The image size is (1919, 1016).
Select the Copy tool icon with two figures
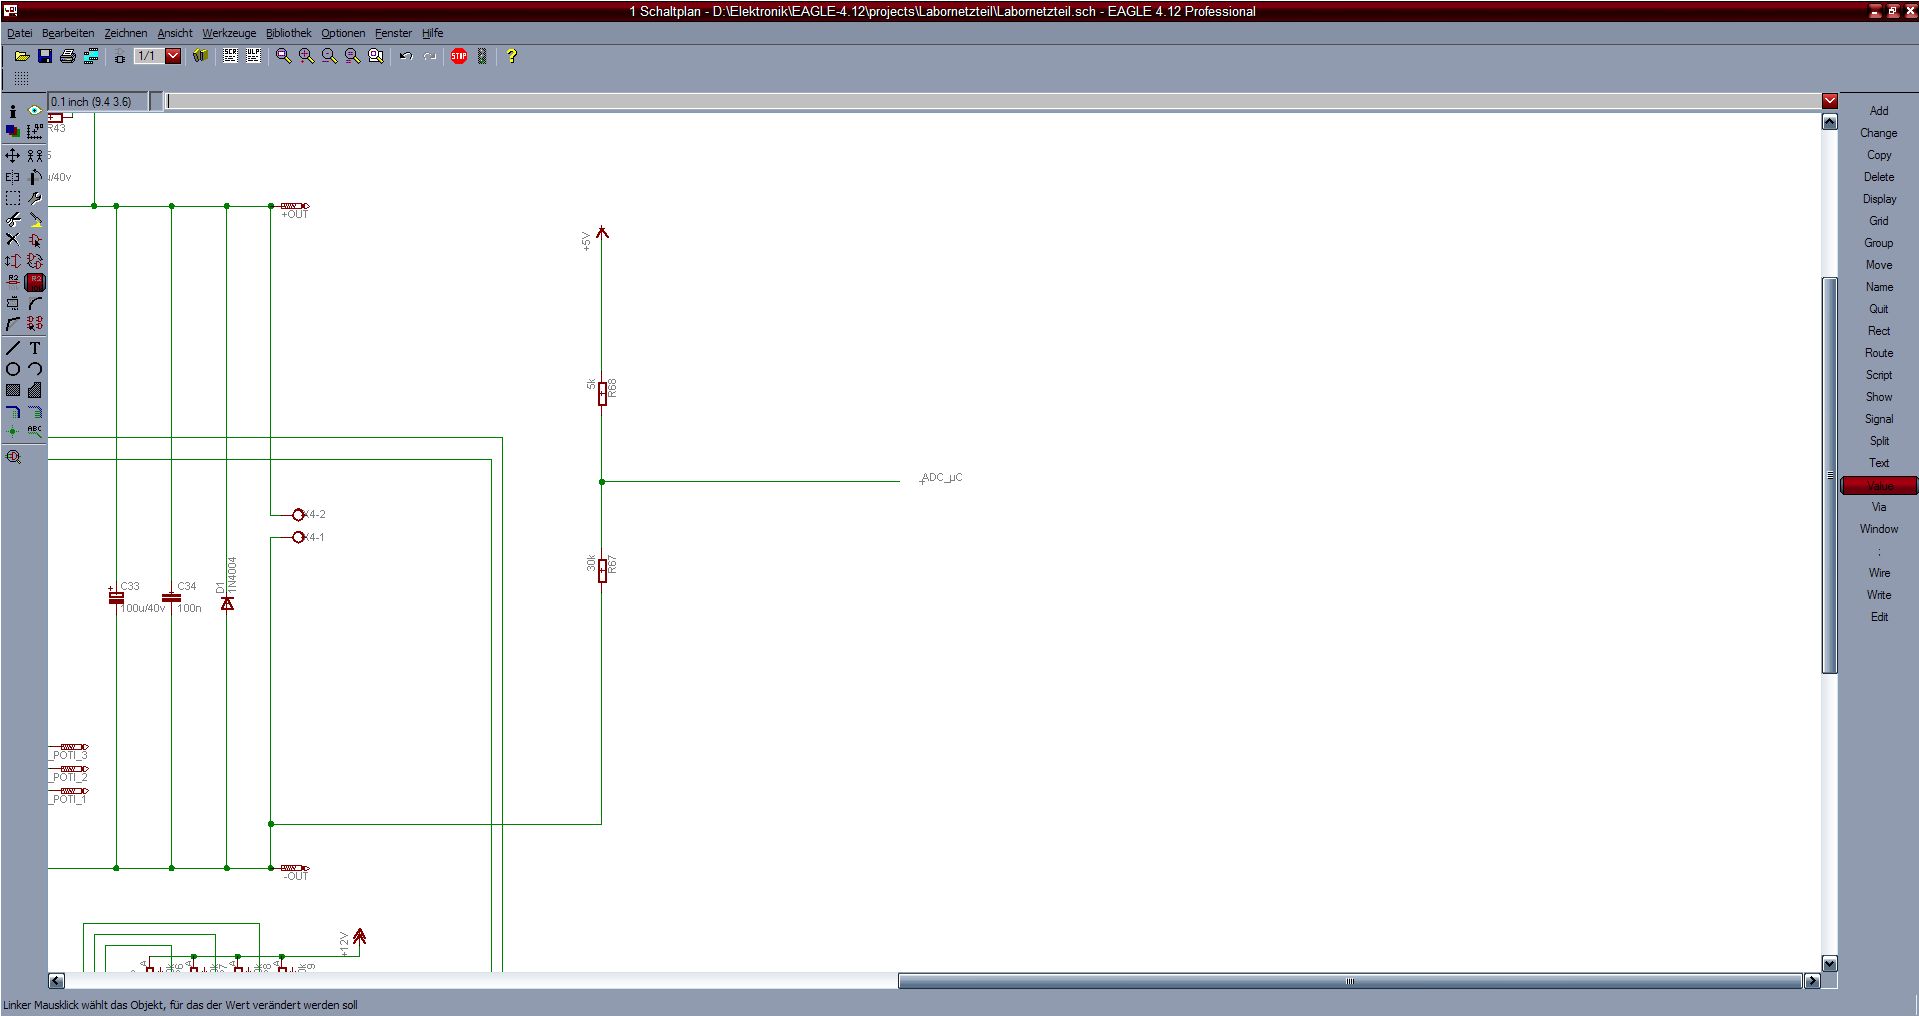point(35,155)
